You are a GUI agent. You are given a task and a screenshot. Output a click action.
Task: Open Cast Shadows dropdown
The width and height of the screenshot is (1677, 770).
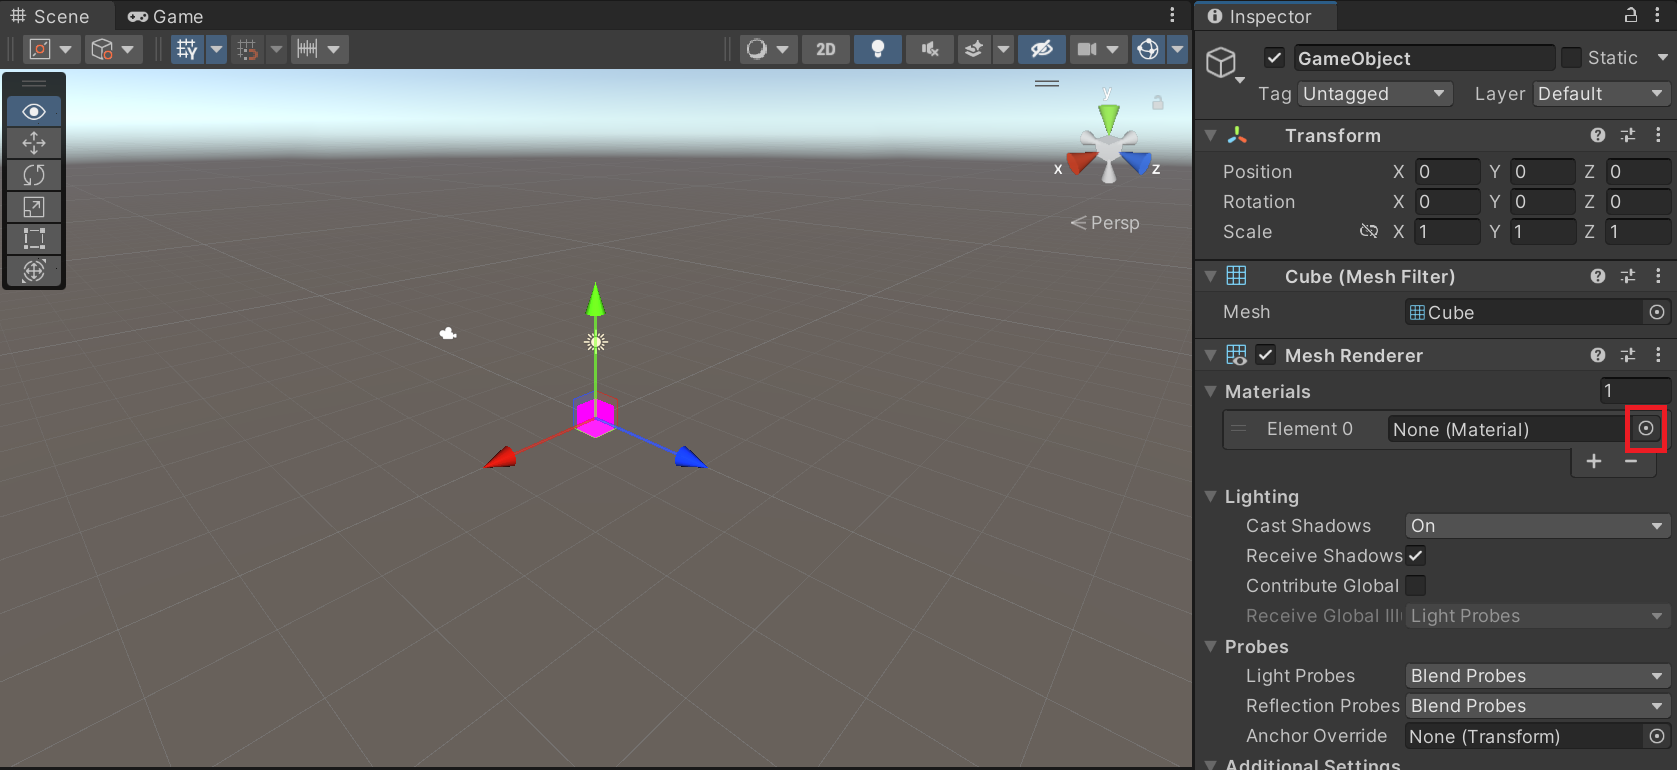pos(1538,526)
